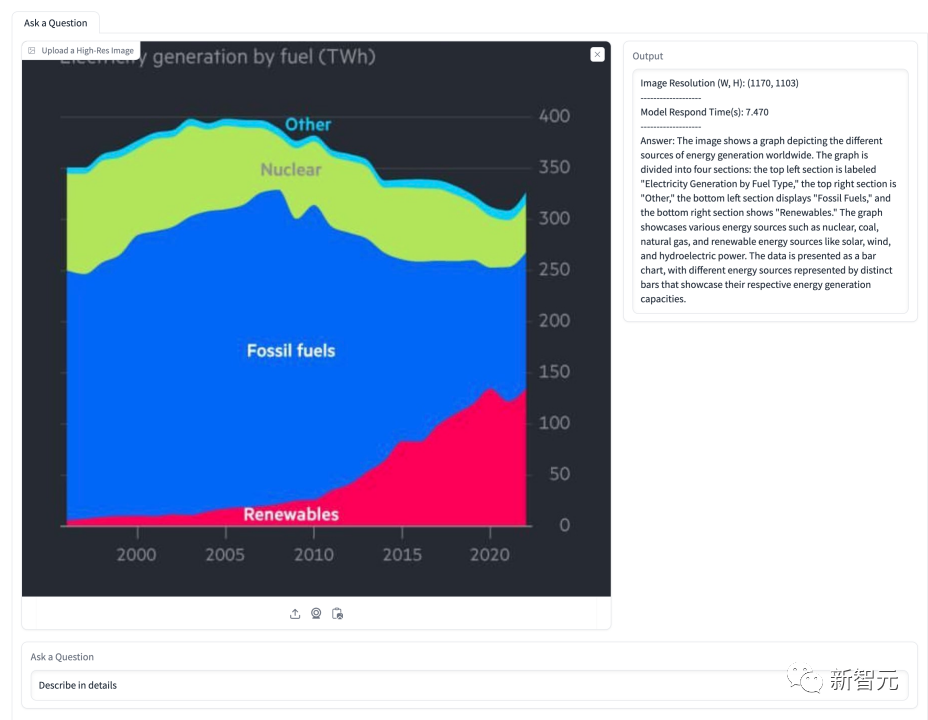928x720 pixels.
Task: Click the paste-from-clipboard image icon
Action: tap(337, 614)
